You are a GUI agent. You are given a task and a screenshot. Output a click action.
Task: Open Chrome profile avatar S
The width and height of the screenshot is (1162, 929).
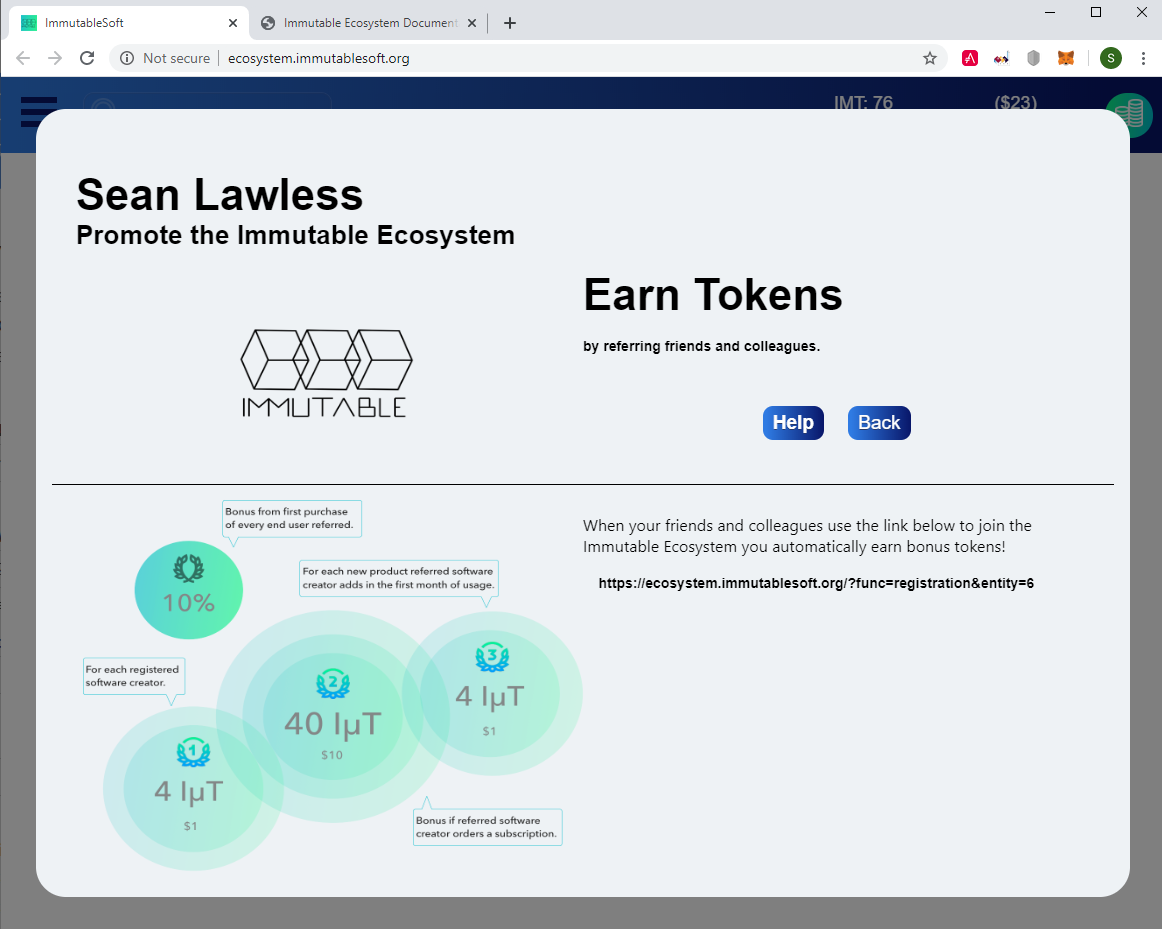(1110, 58)
